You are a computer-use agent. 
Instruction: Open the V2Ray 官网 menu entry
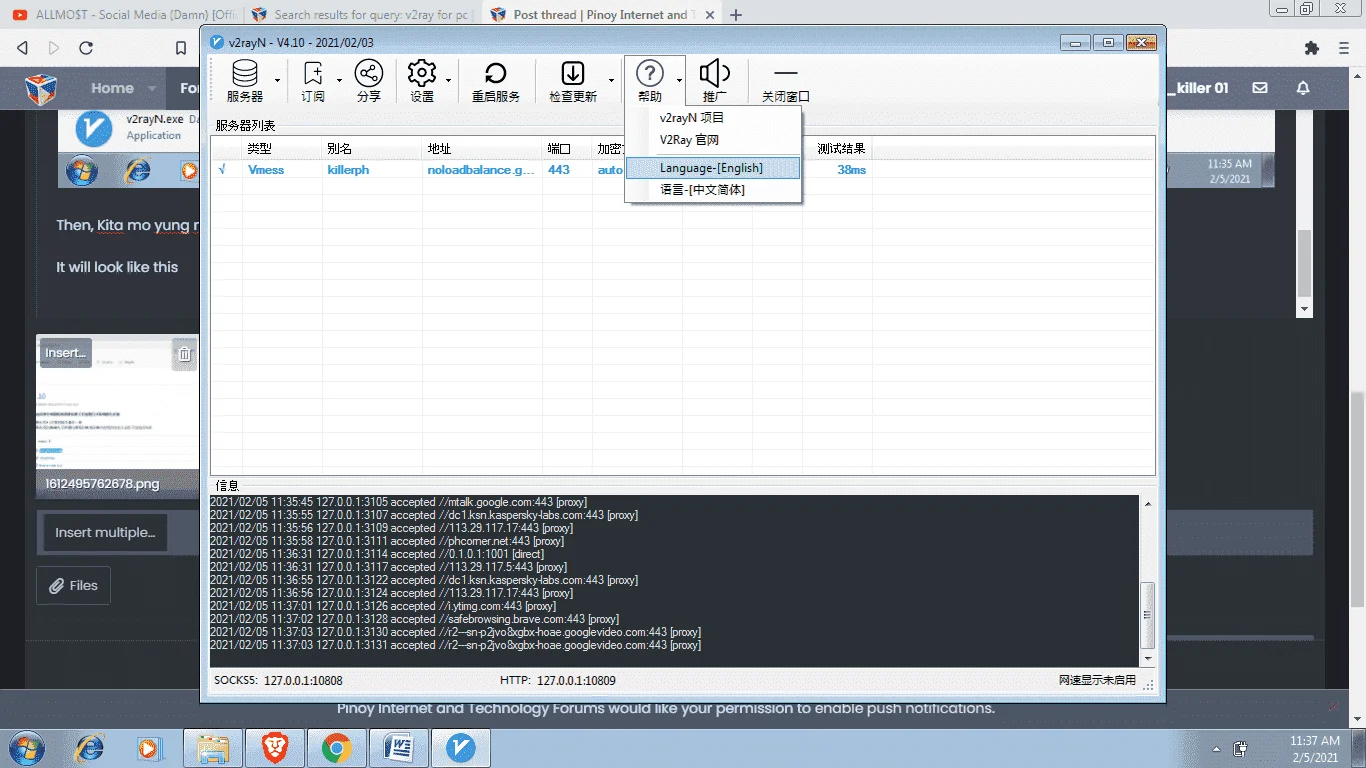(714, 140)
